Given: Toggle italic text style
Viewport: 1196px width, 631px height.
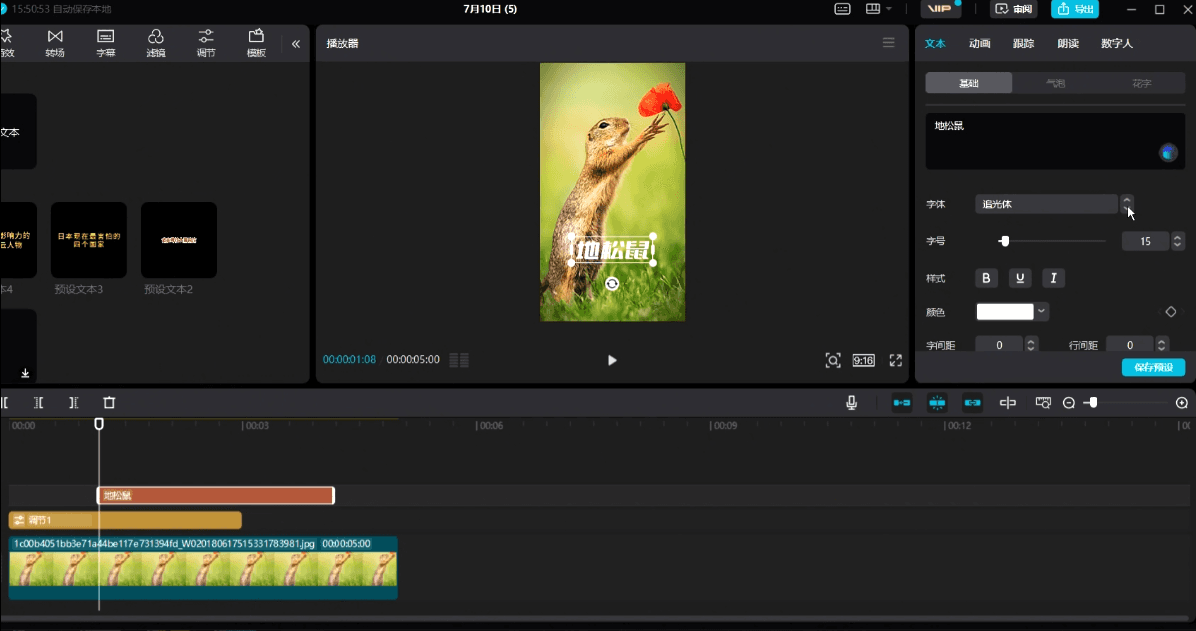Looking at the screenshot, I should pyautogui.click(x=1053, y=278).
